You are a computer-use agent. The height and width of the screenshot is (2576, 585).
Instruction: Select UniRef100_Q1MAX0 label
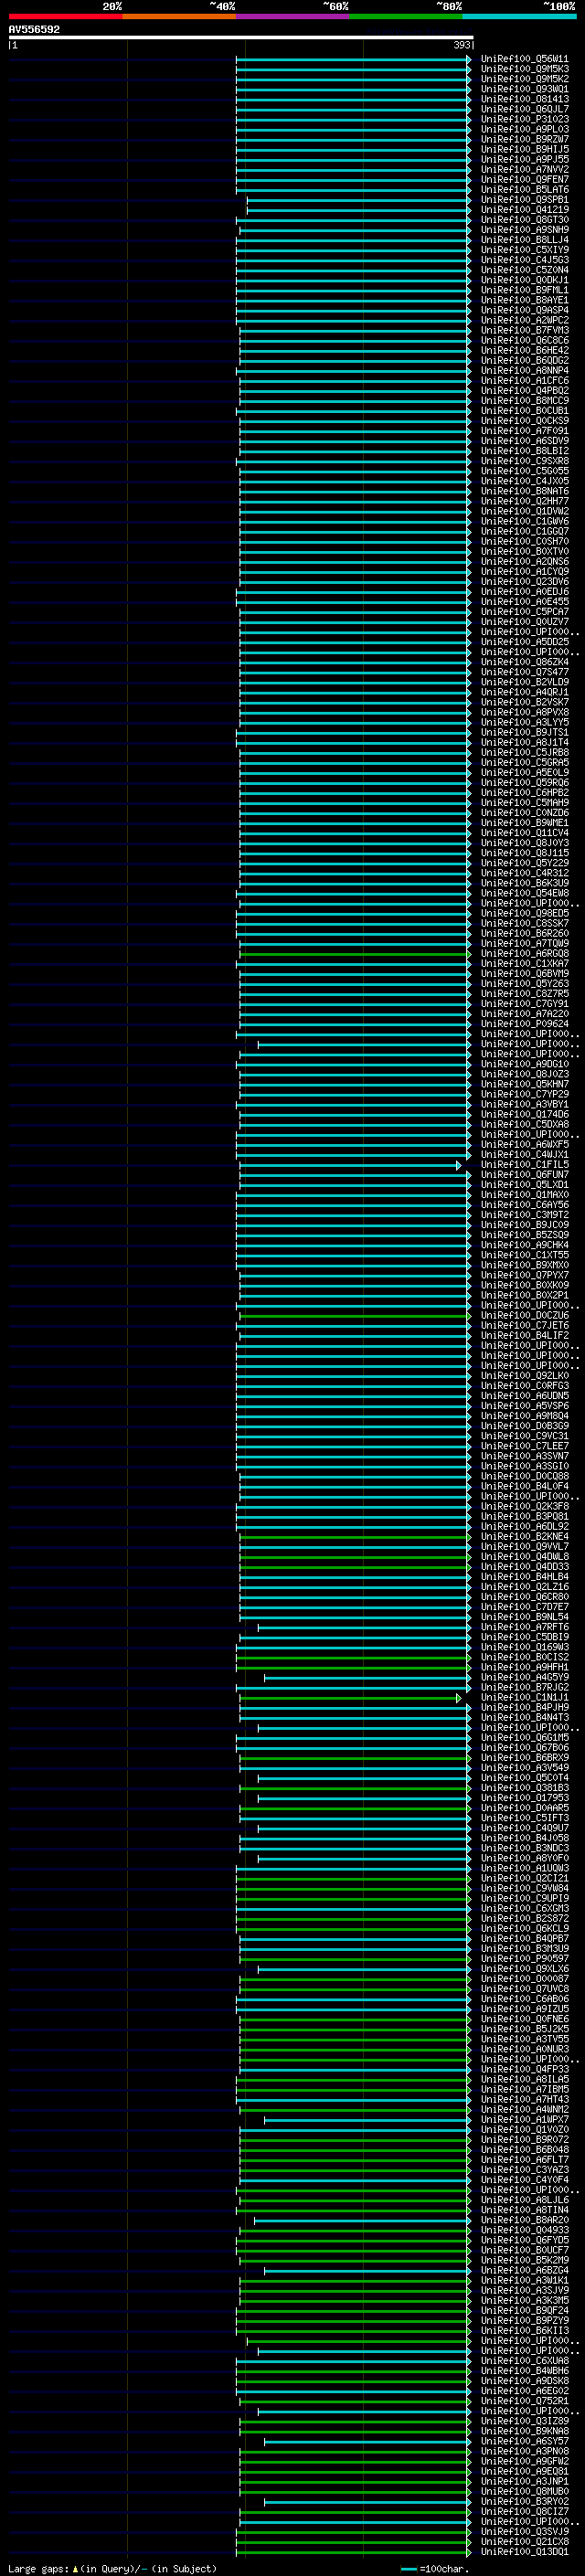[x=525, y=1195]
